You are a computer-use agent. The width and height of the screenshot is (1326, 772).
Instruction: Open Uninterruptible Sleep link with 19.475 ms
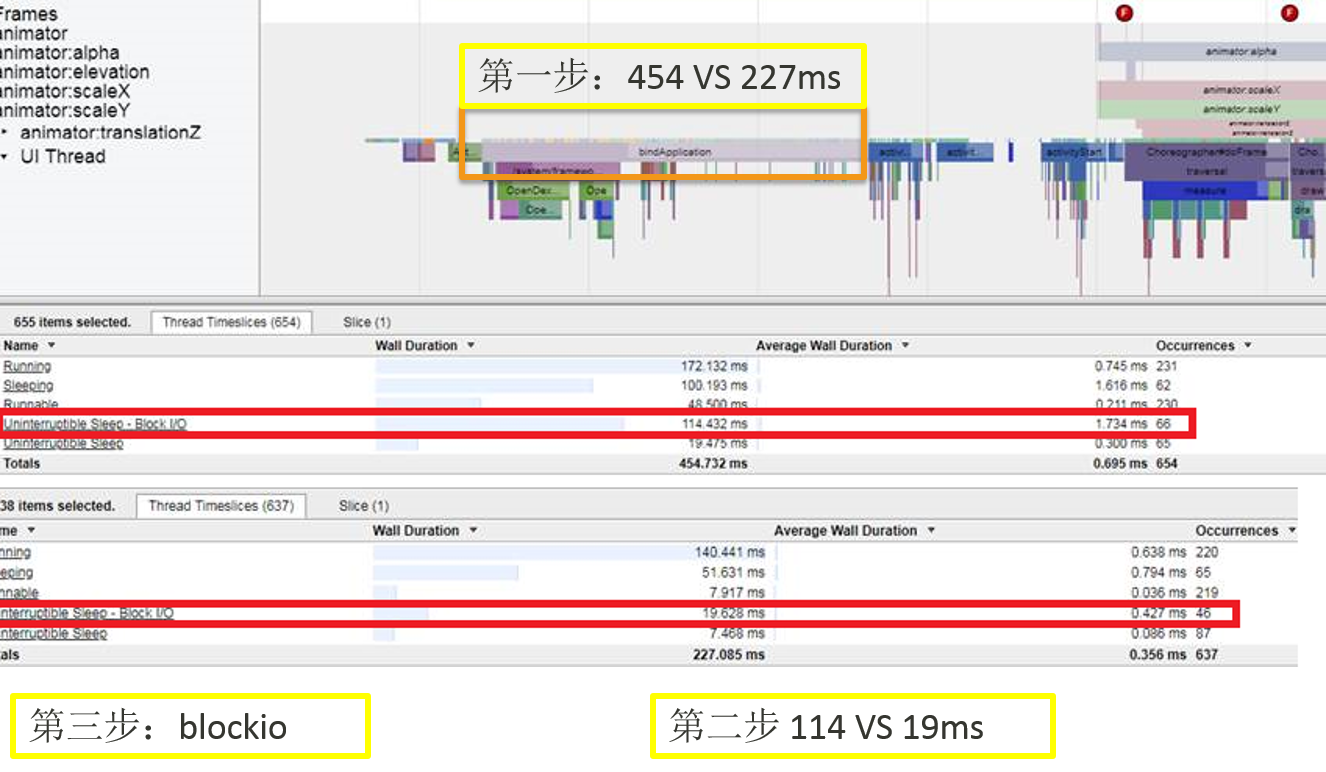tap(63, 443)
